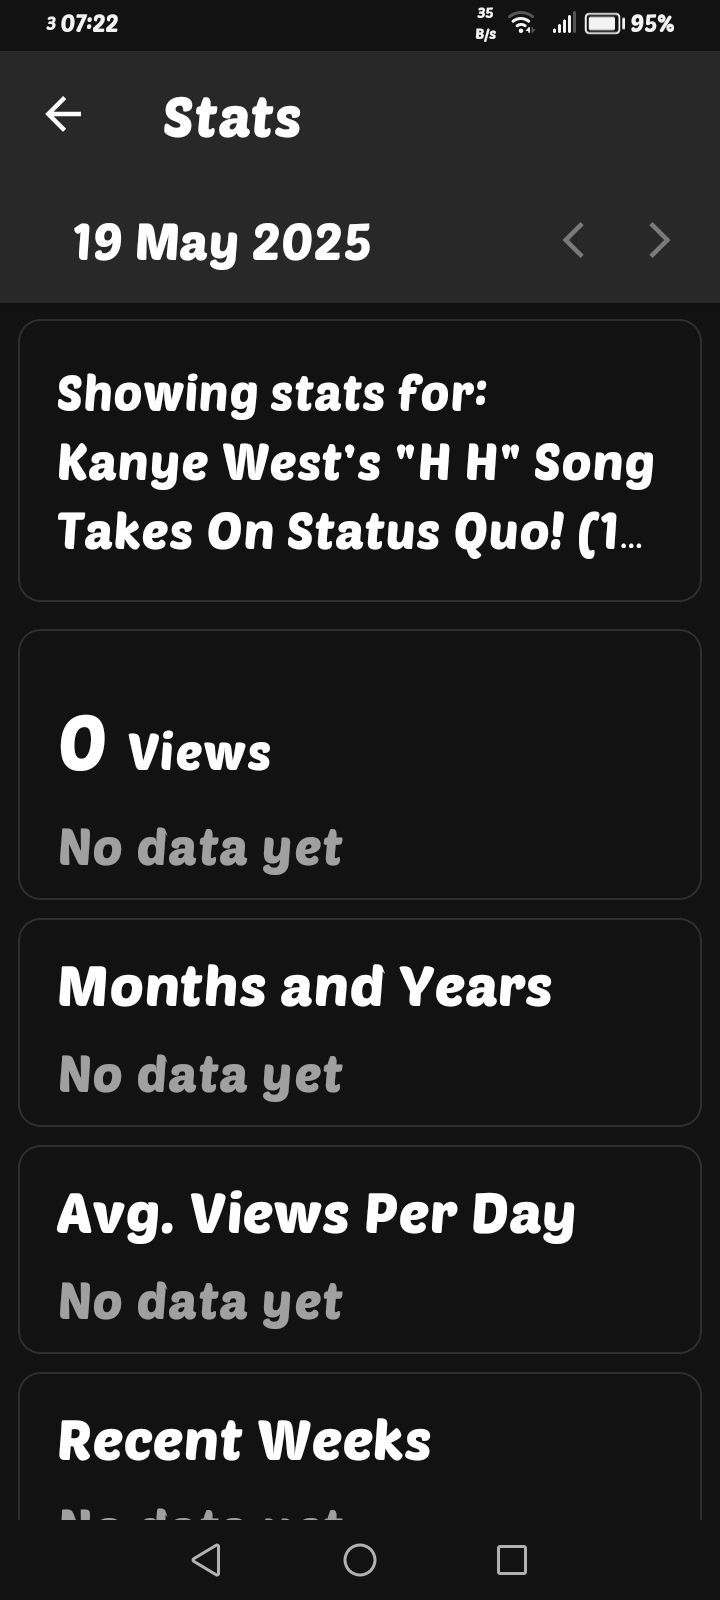Tap the 07:22 clock in the status bar
The width and height of the screenshot is (720, 1600).
click(x=89, y=24)
